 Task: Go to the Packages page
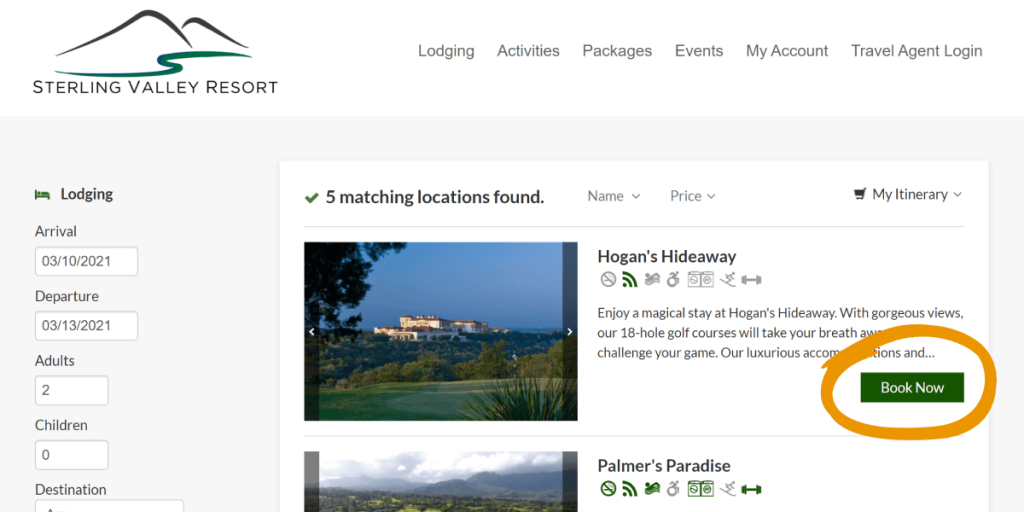[x=617, y=51]
